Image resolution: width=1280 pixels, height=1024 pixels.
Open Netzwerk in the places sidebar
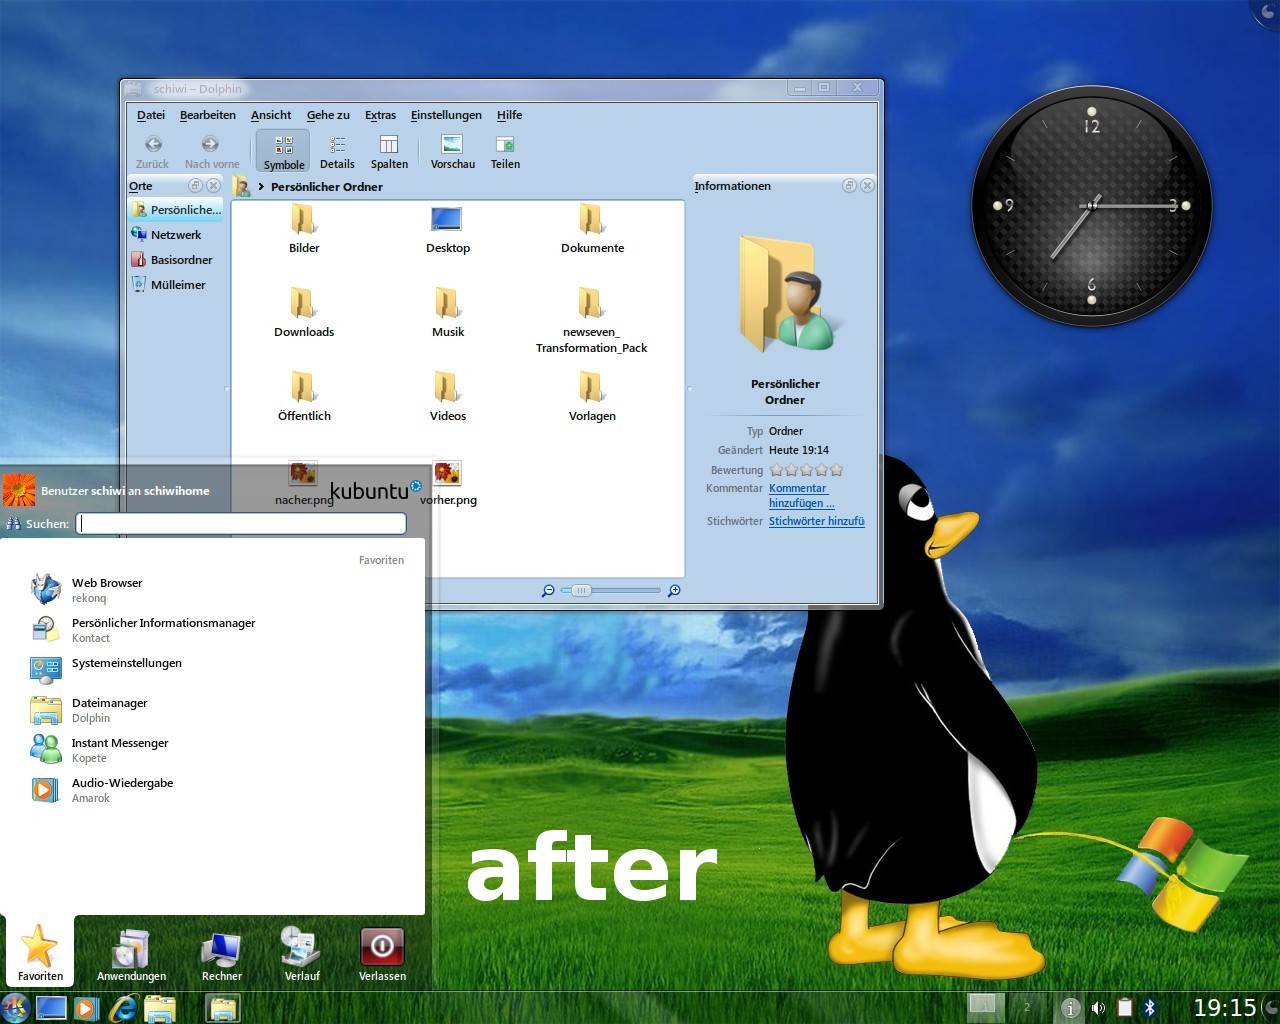(x=176, y=235)
